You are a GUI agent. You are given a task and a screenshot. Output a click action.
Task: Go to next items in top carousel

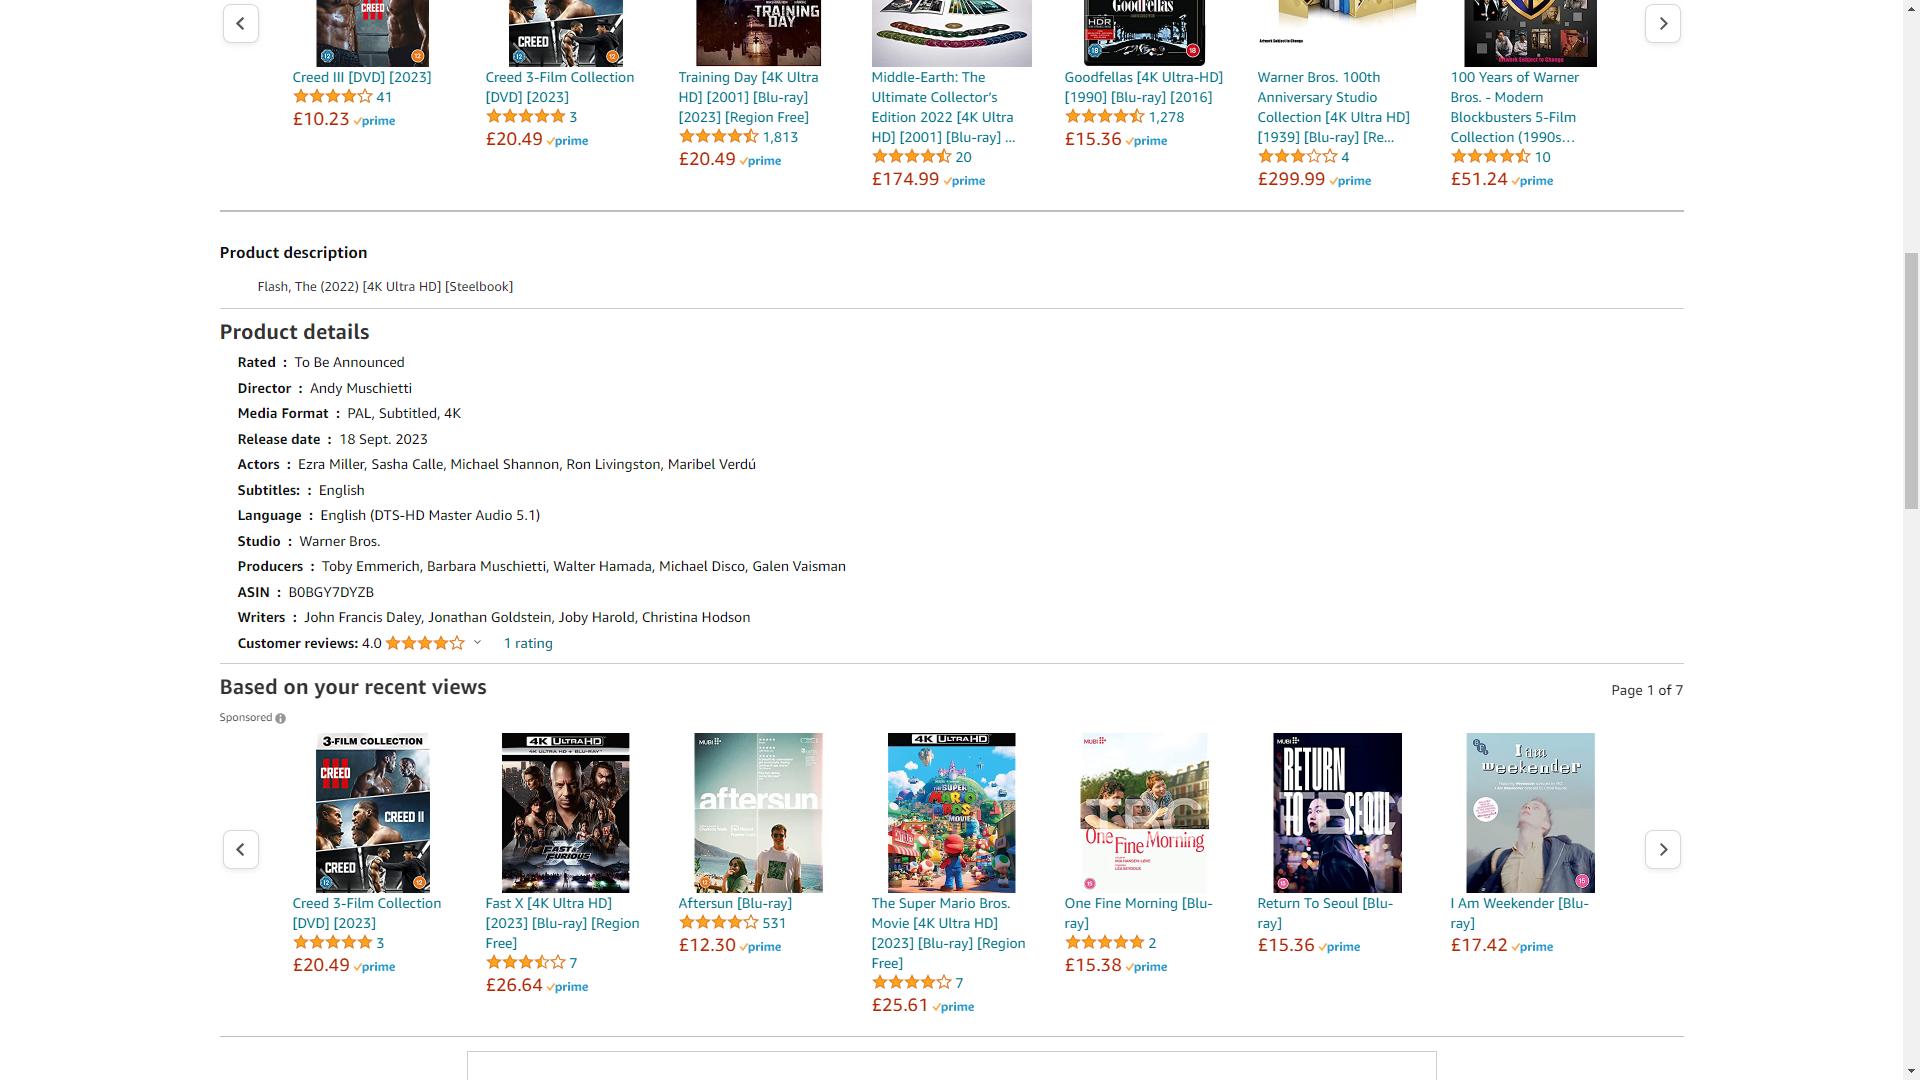click(x=1662, y=23)
